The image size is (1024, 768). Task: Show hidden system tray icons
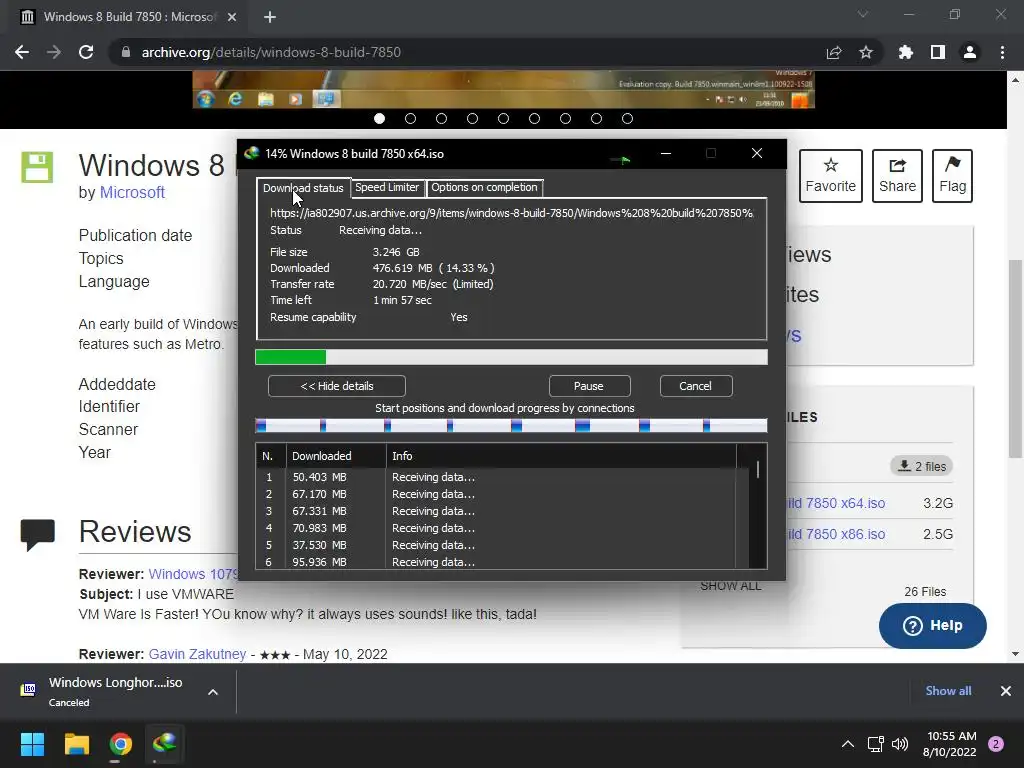point(848,744)
